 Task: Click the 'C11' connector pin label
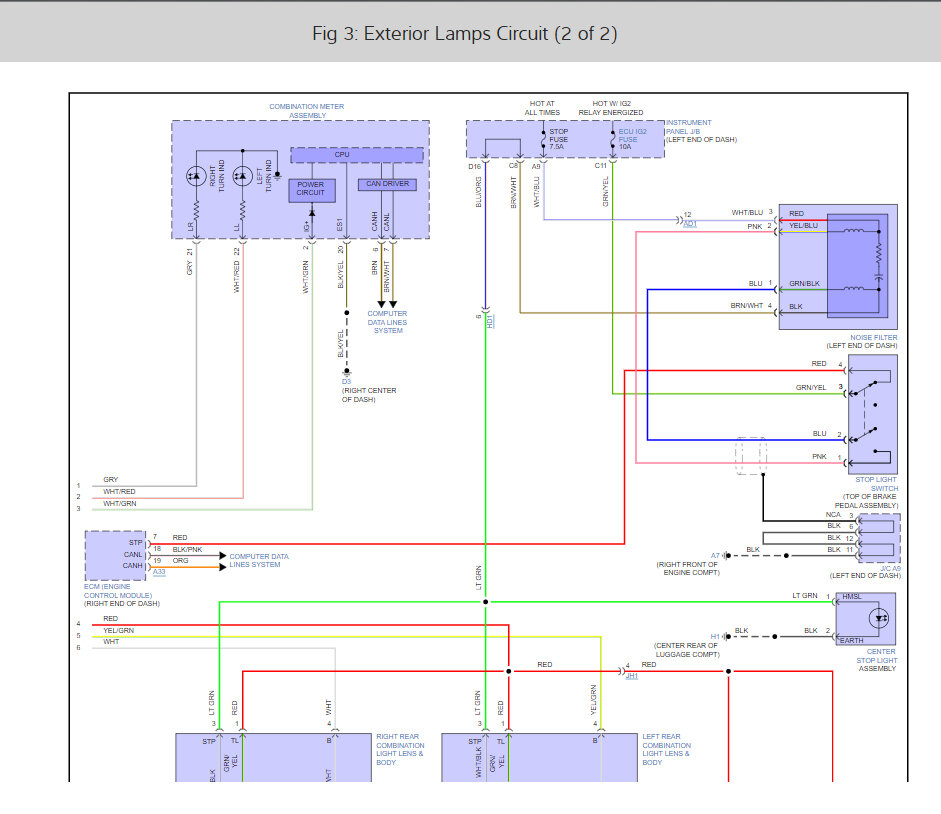(601, 165)
